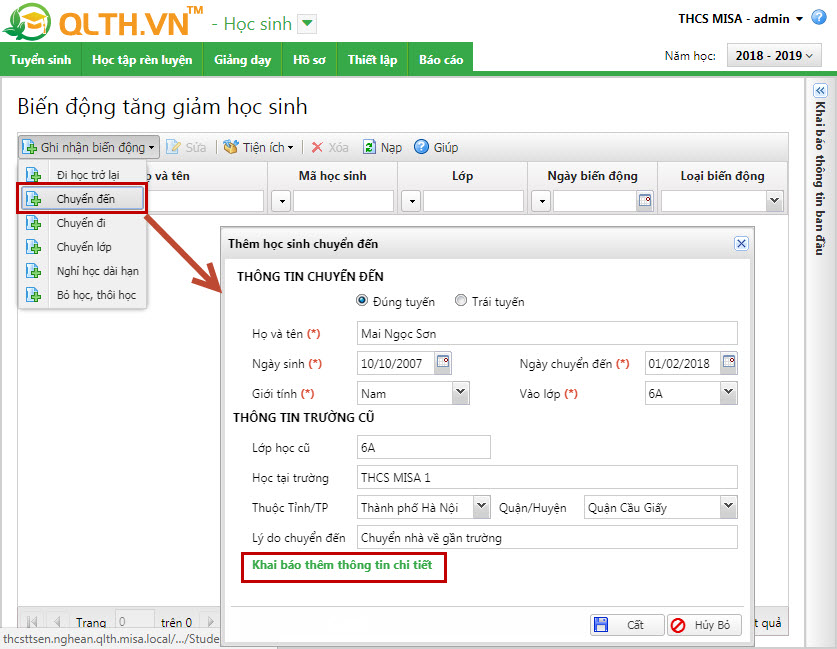
Task: Click Khai báo thêm thông tin chi tiết link
Action: click(x=342, y=565)
